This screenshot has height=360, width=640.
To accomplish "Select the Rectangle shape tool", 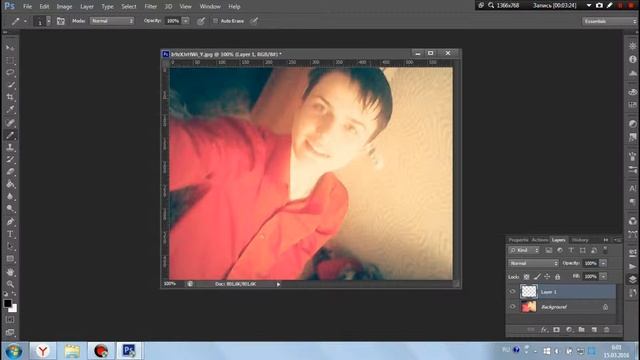I will pos(10,259).
